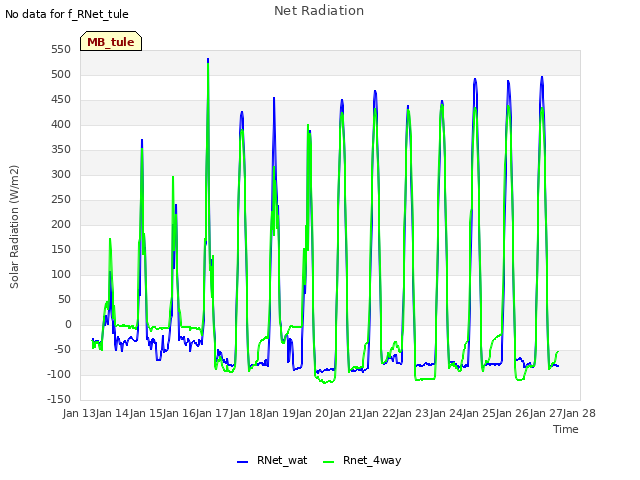Screen dimensions: 640x480
Task: Click the tallest peak on Jan 16
Action: click(x=208, y=60)
